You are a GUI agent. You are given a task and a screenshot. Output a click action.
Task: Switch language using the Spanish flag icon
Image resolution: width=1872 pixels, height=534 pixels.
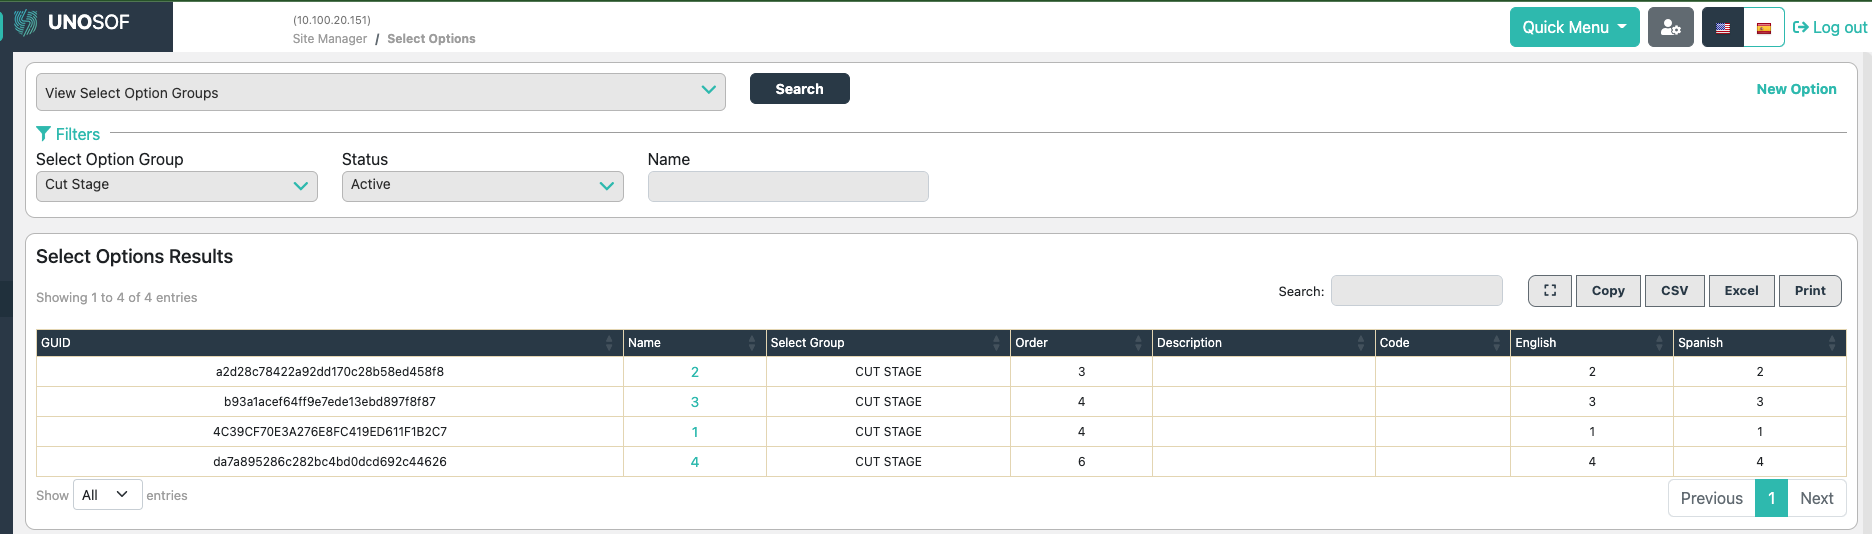click(x=1763, y=28)
